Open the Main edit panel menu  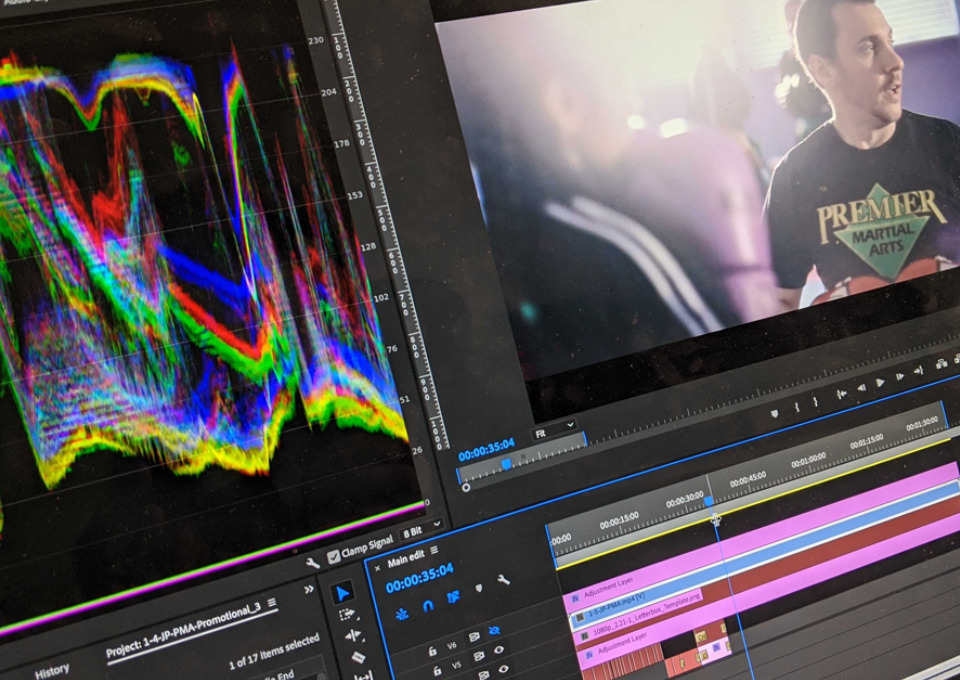tap(433, 550)
